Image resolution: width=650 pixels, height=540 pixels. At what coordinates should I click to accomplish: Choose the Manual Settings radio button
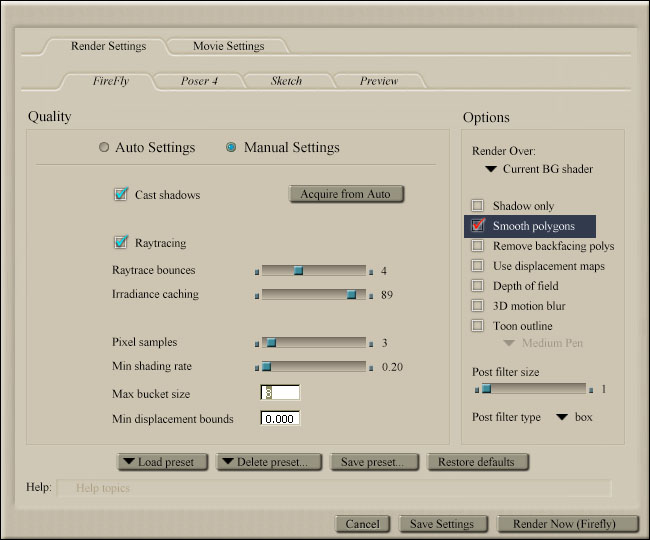click(232, 148)
